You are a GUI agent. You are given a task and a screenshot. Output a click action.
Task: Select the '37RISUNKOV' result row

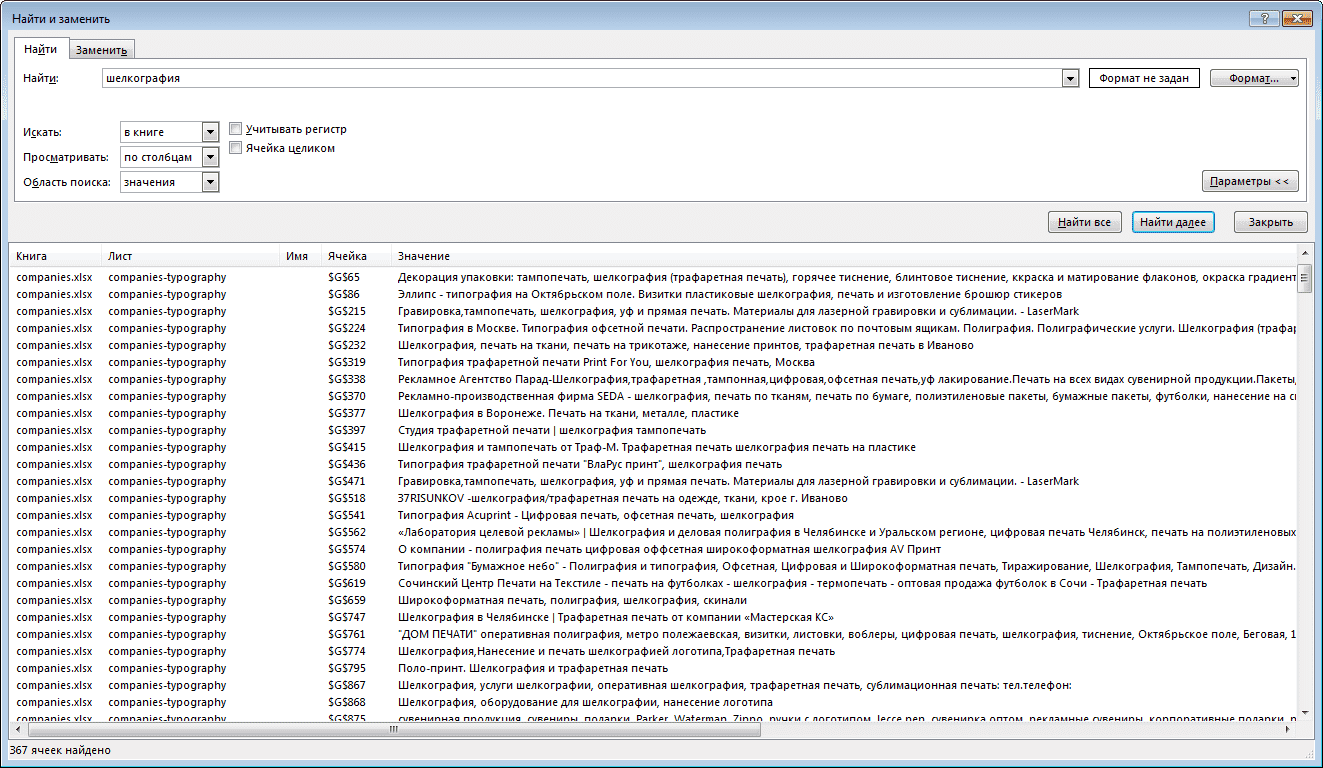coord(653,498)
